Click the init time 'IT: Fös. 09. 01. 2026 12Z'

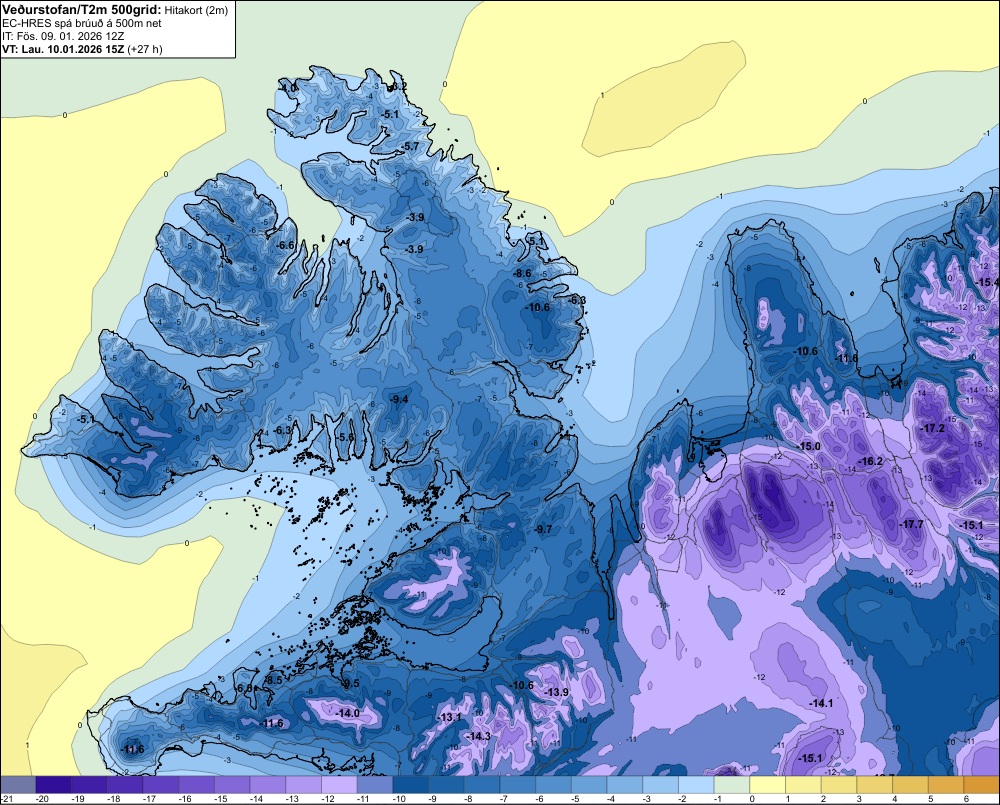click(63, 36)
